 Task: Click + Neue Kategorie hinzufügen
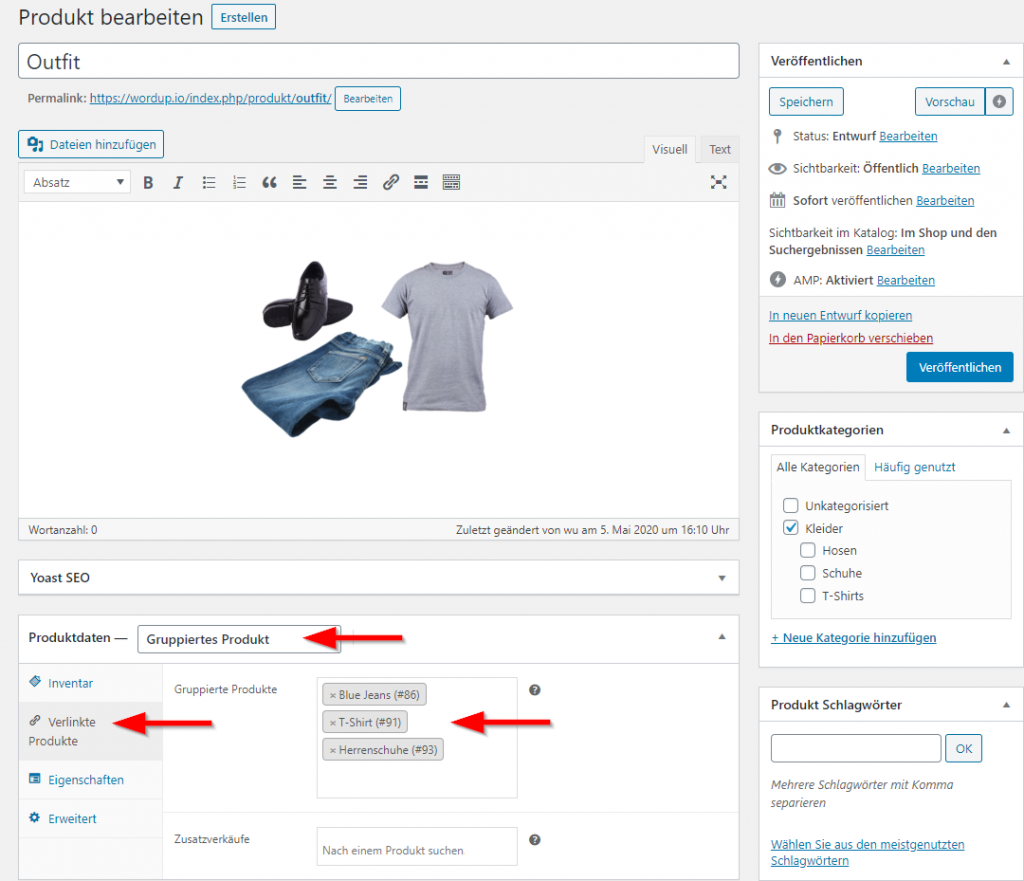[854, 638]
